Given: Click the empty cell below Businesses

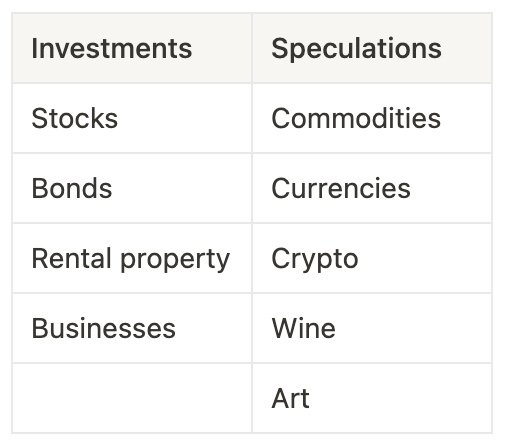Looking at the screenshot, I should [x=132, y=398].
